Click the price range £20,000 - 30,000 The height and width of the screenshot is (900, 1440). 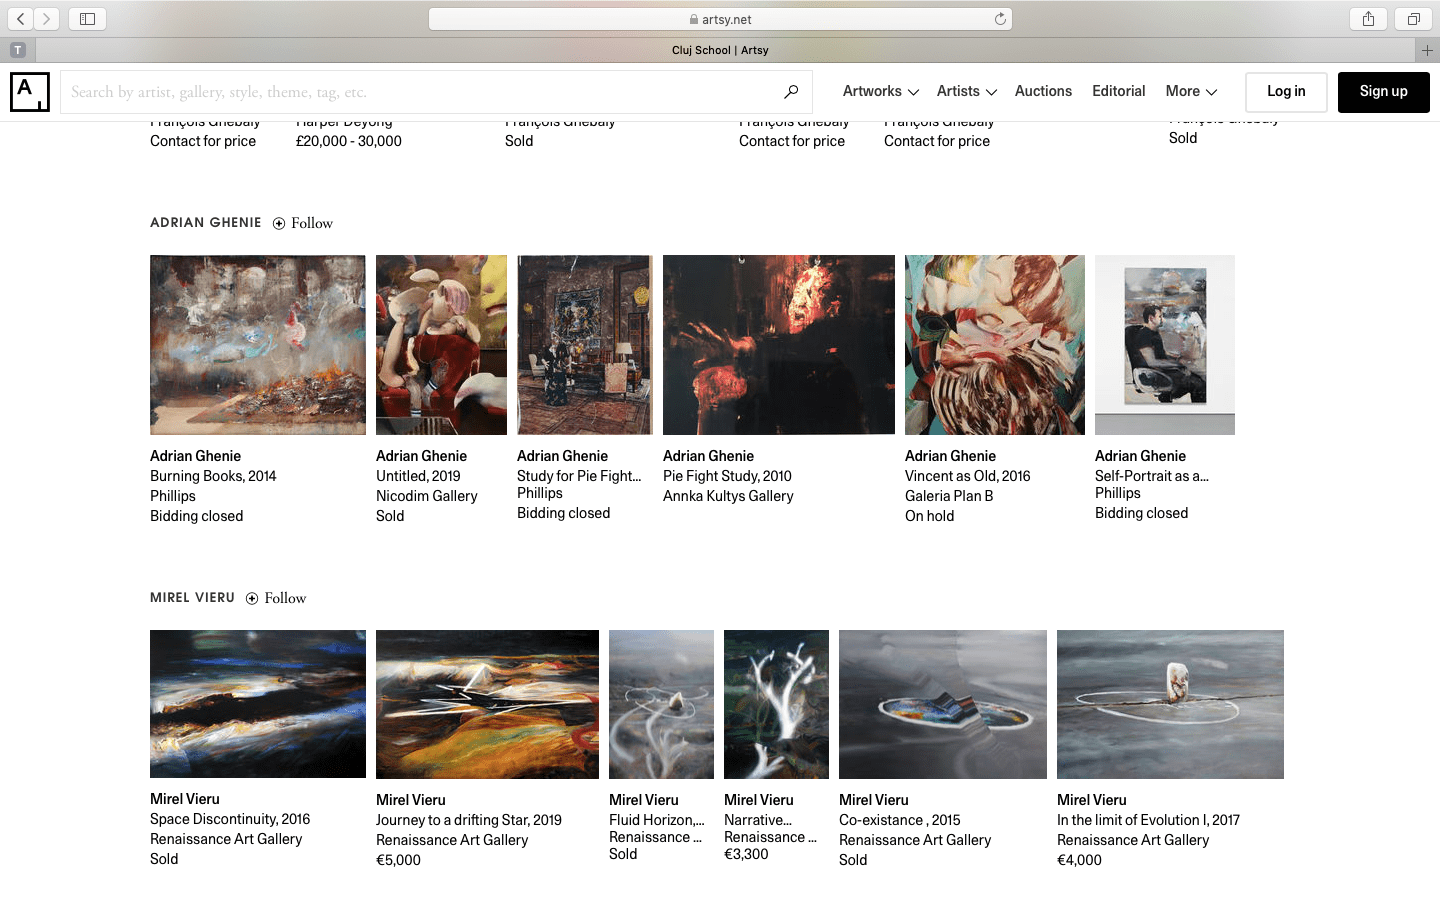point(349,141)
